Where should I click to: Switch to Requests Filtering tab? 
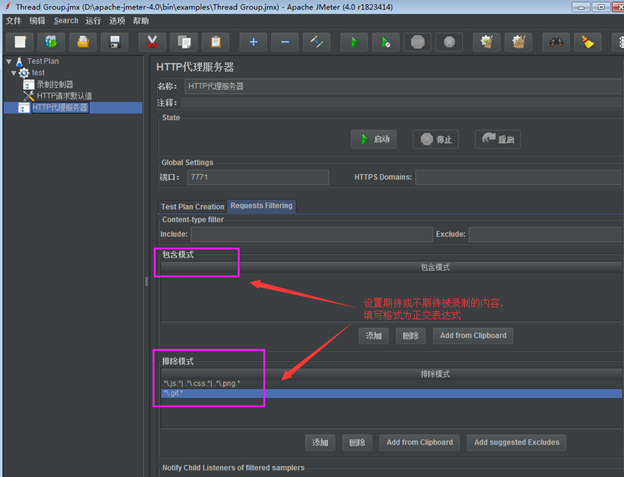click(261, 206)
